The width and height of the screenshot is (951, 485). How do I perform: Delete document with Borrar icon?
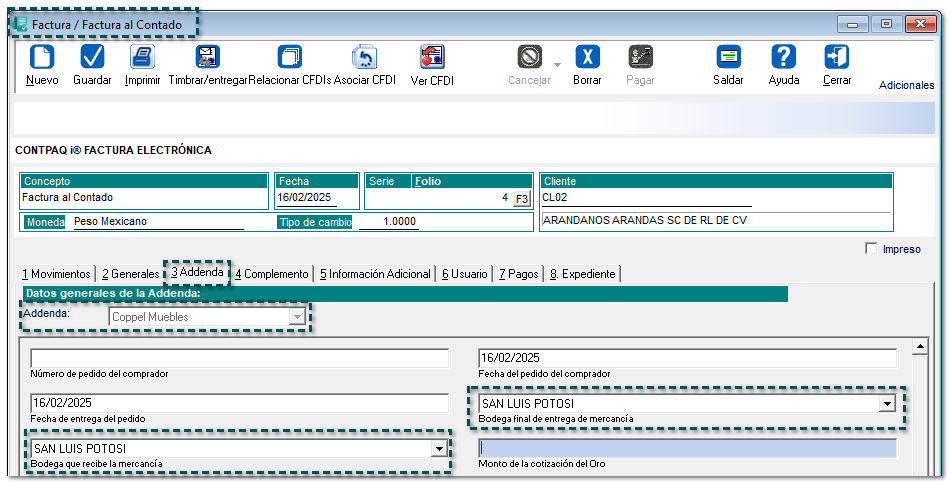click(x=587, y=57)
